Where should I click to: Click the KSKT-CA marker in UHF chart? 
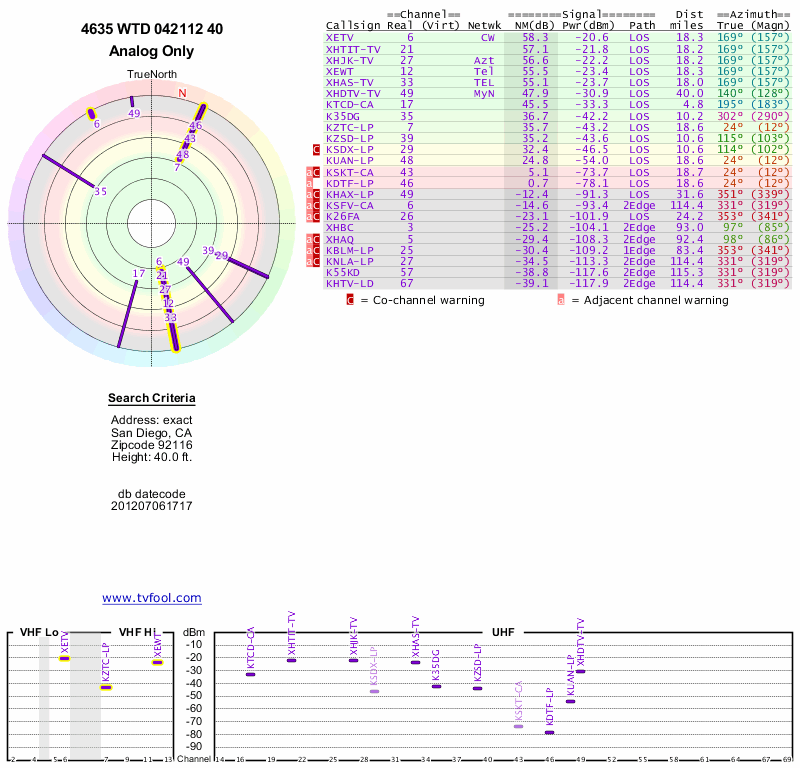pyautogui.click(x=518, y=726)
